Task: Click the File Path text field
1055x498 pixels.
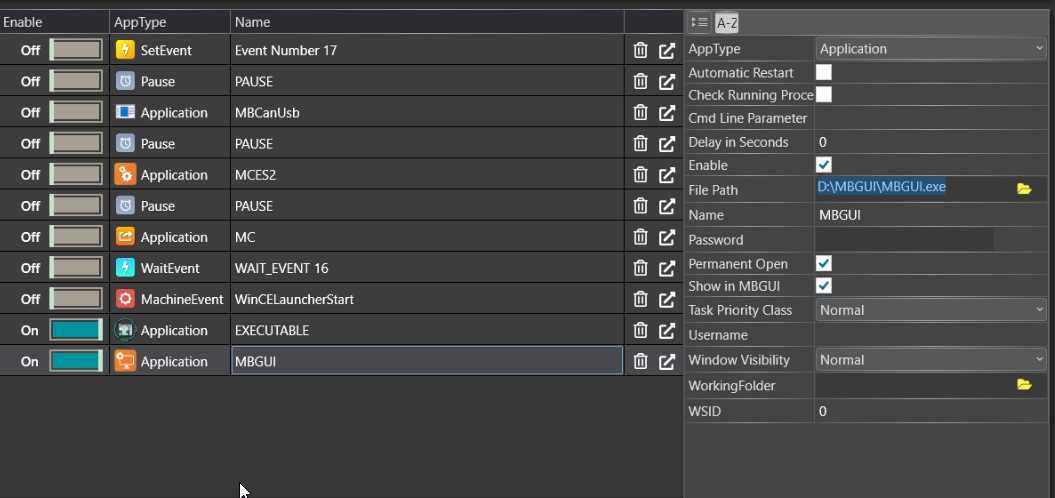Action: (912, 187)
